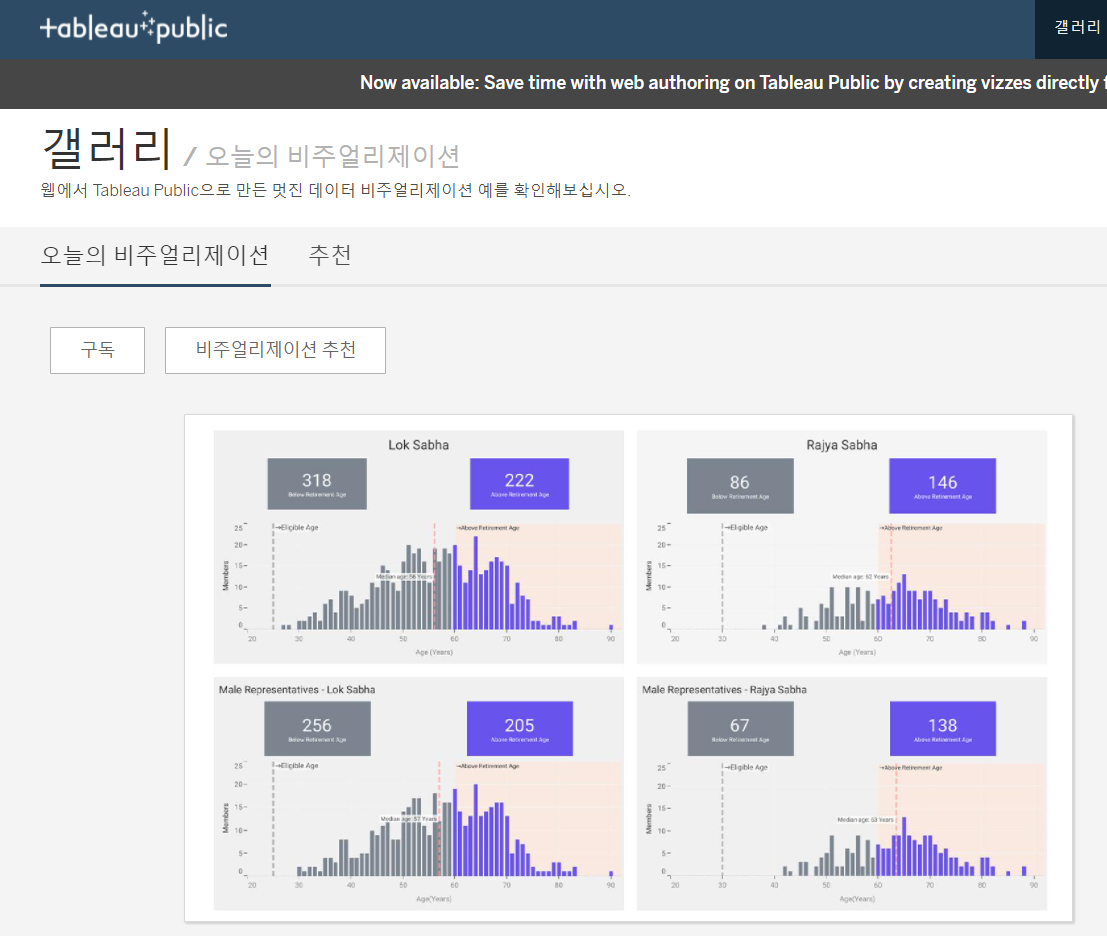Click the Tableau Public logo

(133, 28)
